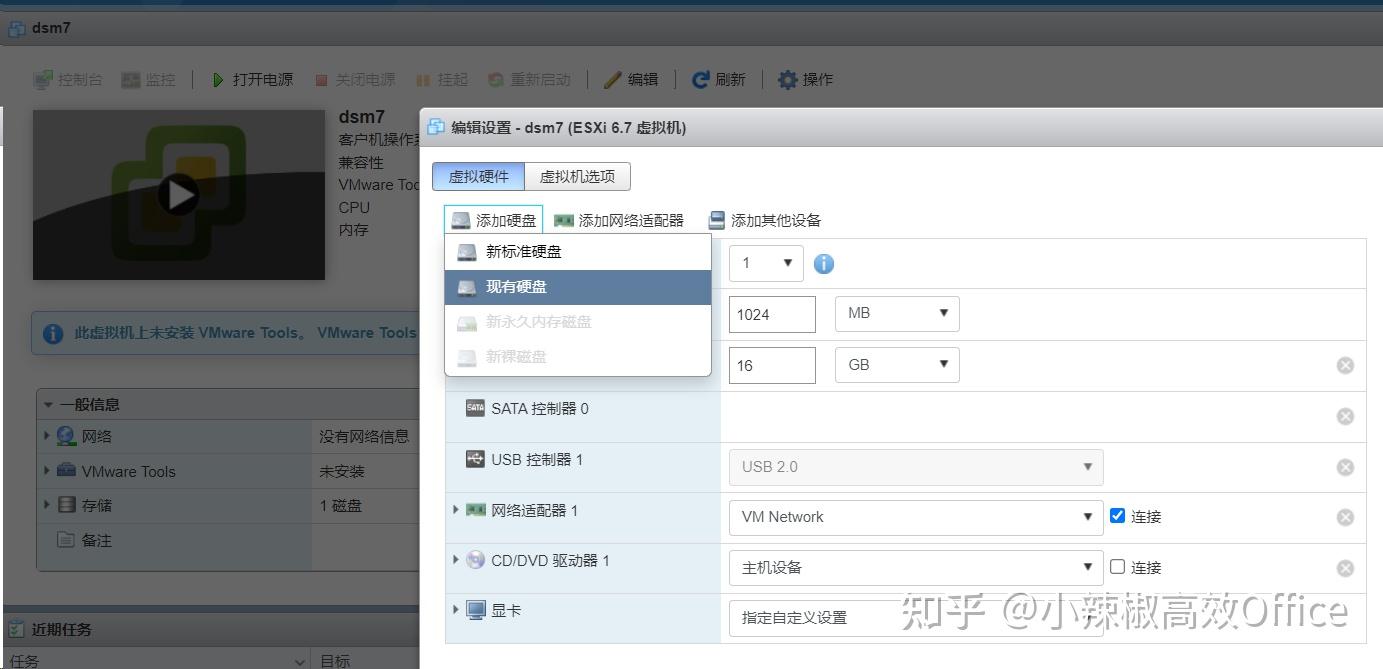This screenshot has height=669, width=1383.
Task: Click Add other device button
Action: 765,220
